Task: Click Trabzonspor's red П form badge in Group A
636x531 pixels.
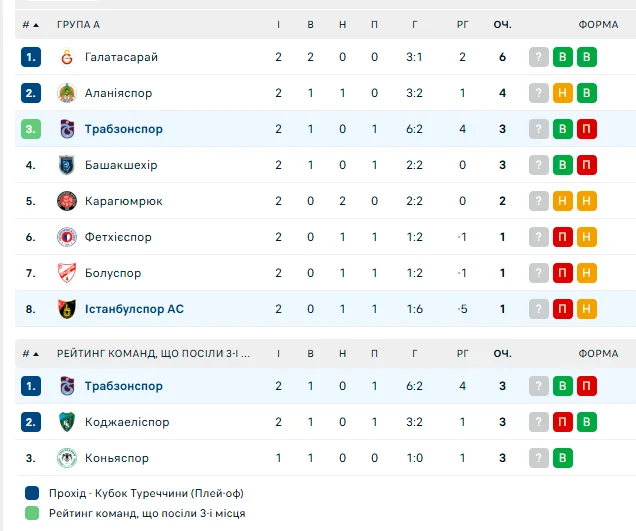Action: [x=587, y=129]
